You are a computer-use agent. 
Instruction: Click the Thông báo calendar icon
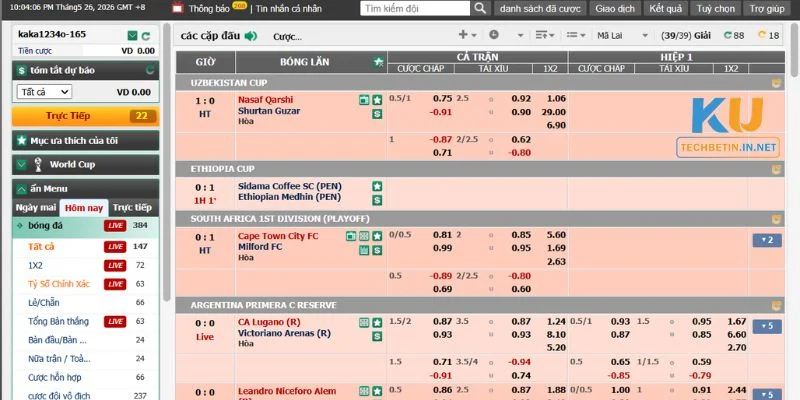click(x=178, y=8)
